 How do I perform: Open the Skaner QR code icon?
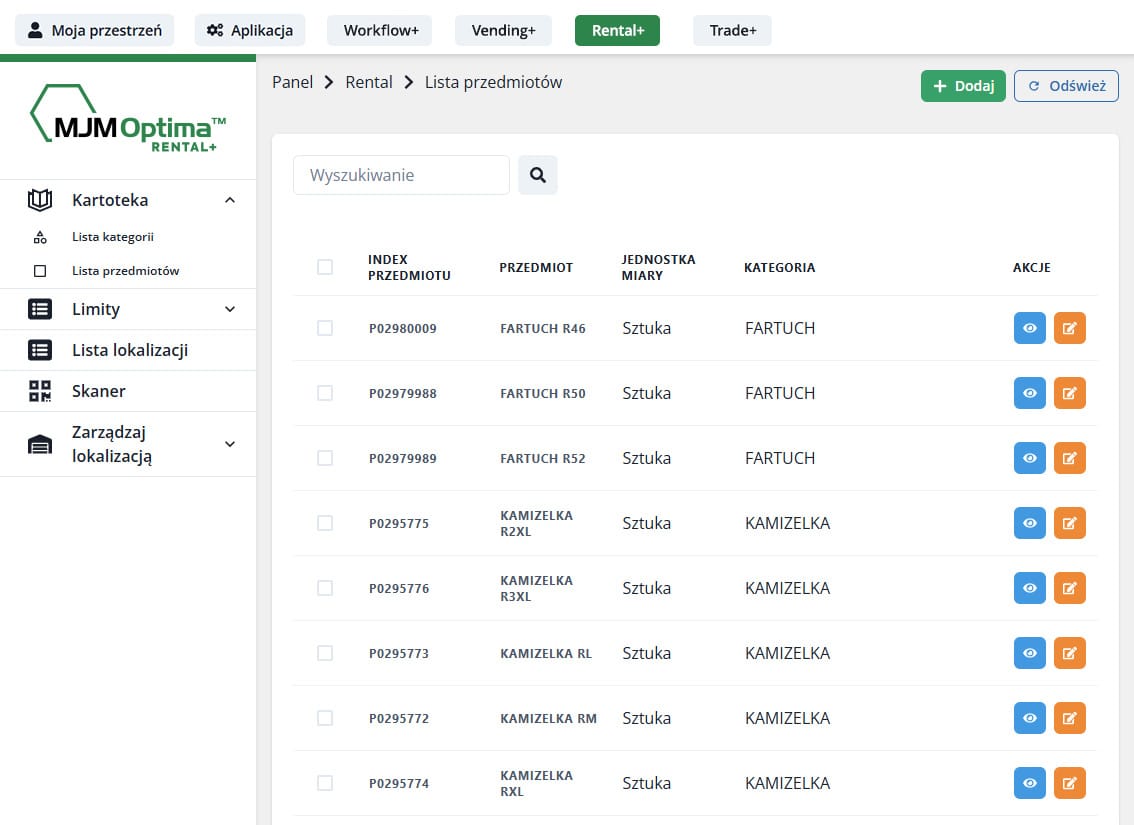pos(40,391)
